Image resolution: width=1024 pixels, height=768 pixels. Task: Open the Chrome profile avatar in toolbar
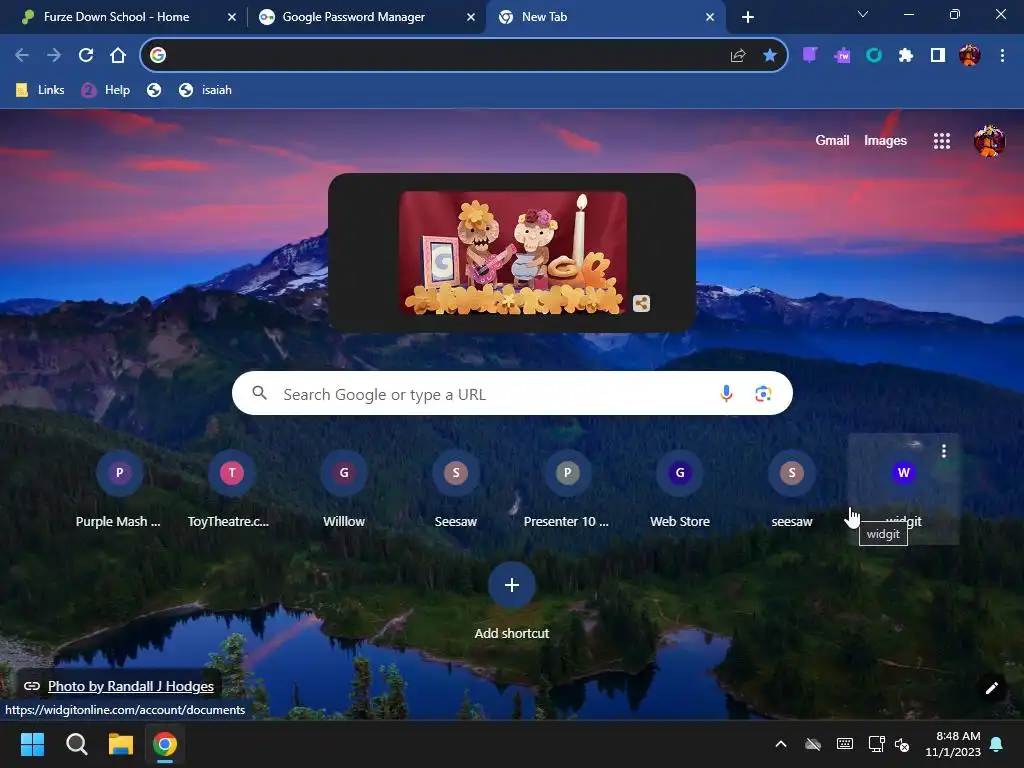click(970, 56)
